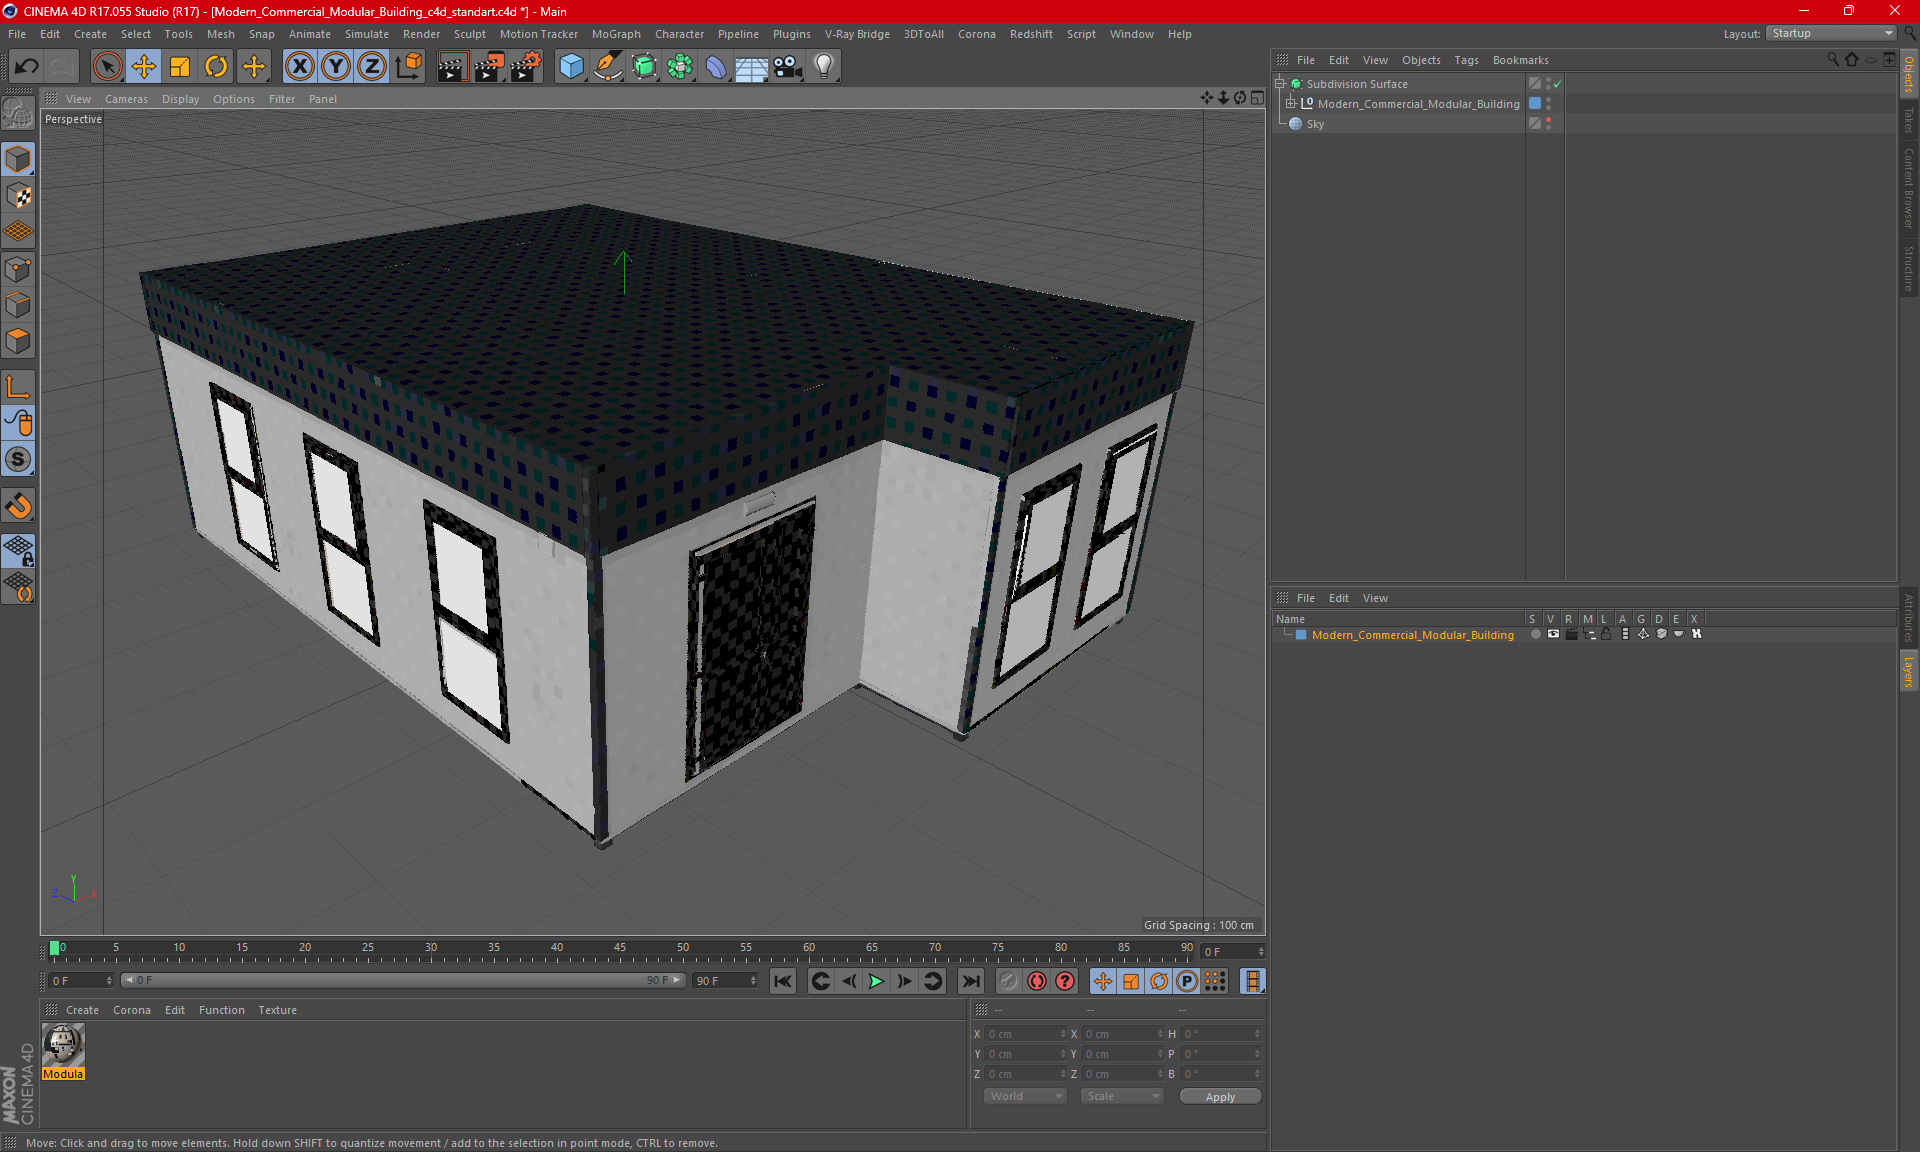This screenshot has width=1920, height=1152.
Task: Open the Scale mode dropdown
Action: tap(1122, 1096)
